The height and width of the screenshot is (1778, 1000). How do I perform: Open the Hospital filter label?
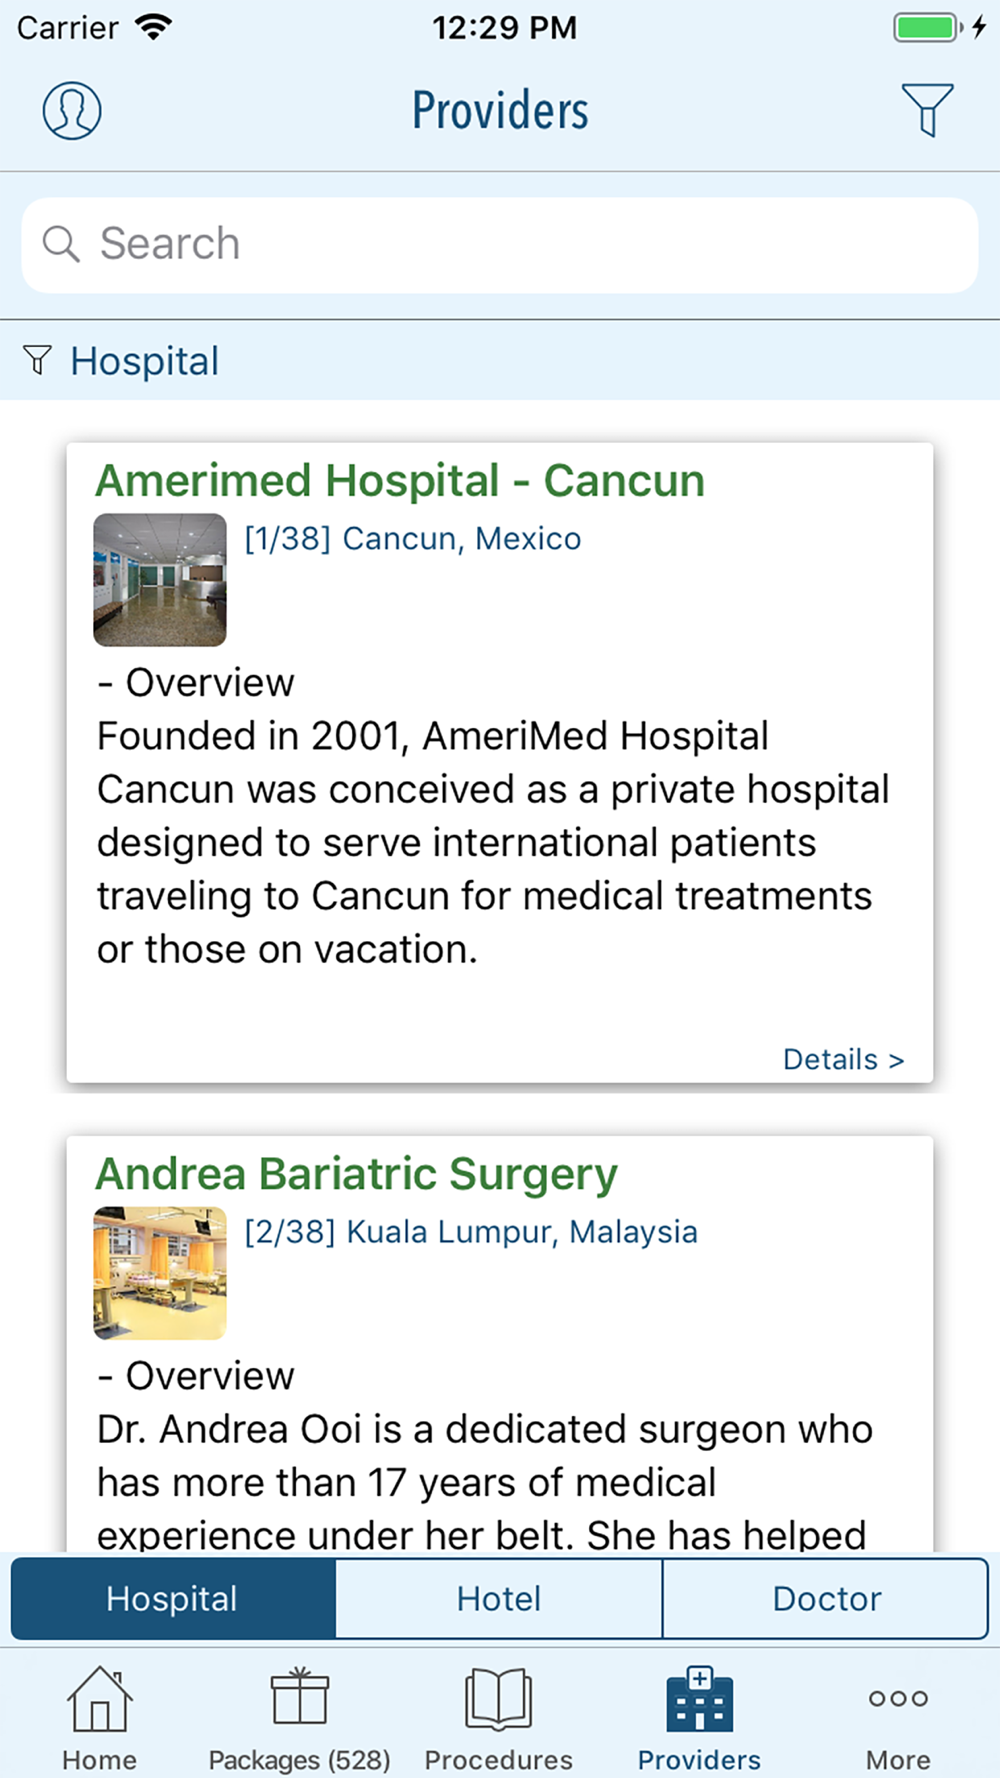[145, 361]
